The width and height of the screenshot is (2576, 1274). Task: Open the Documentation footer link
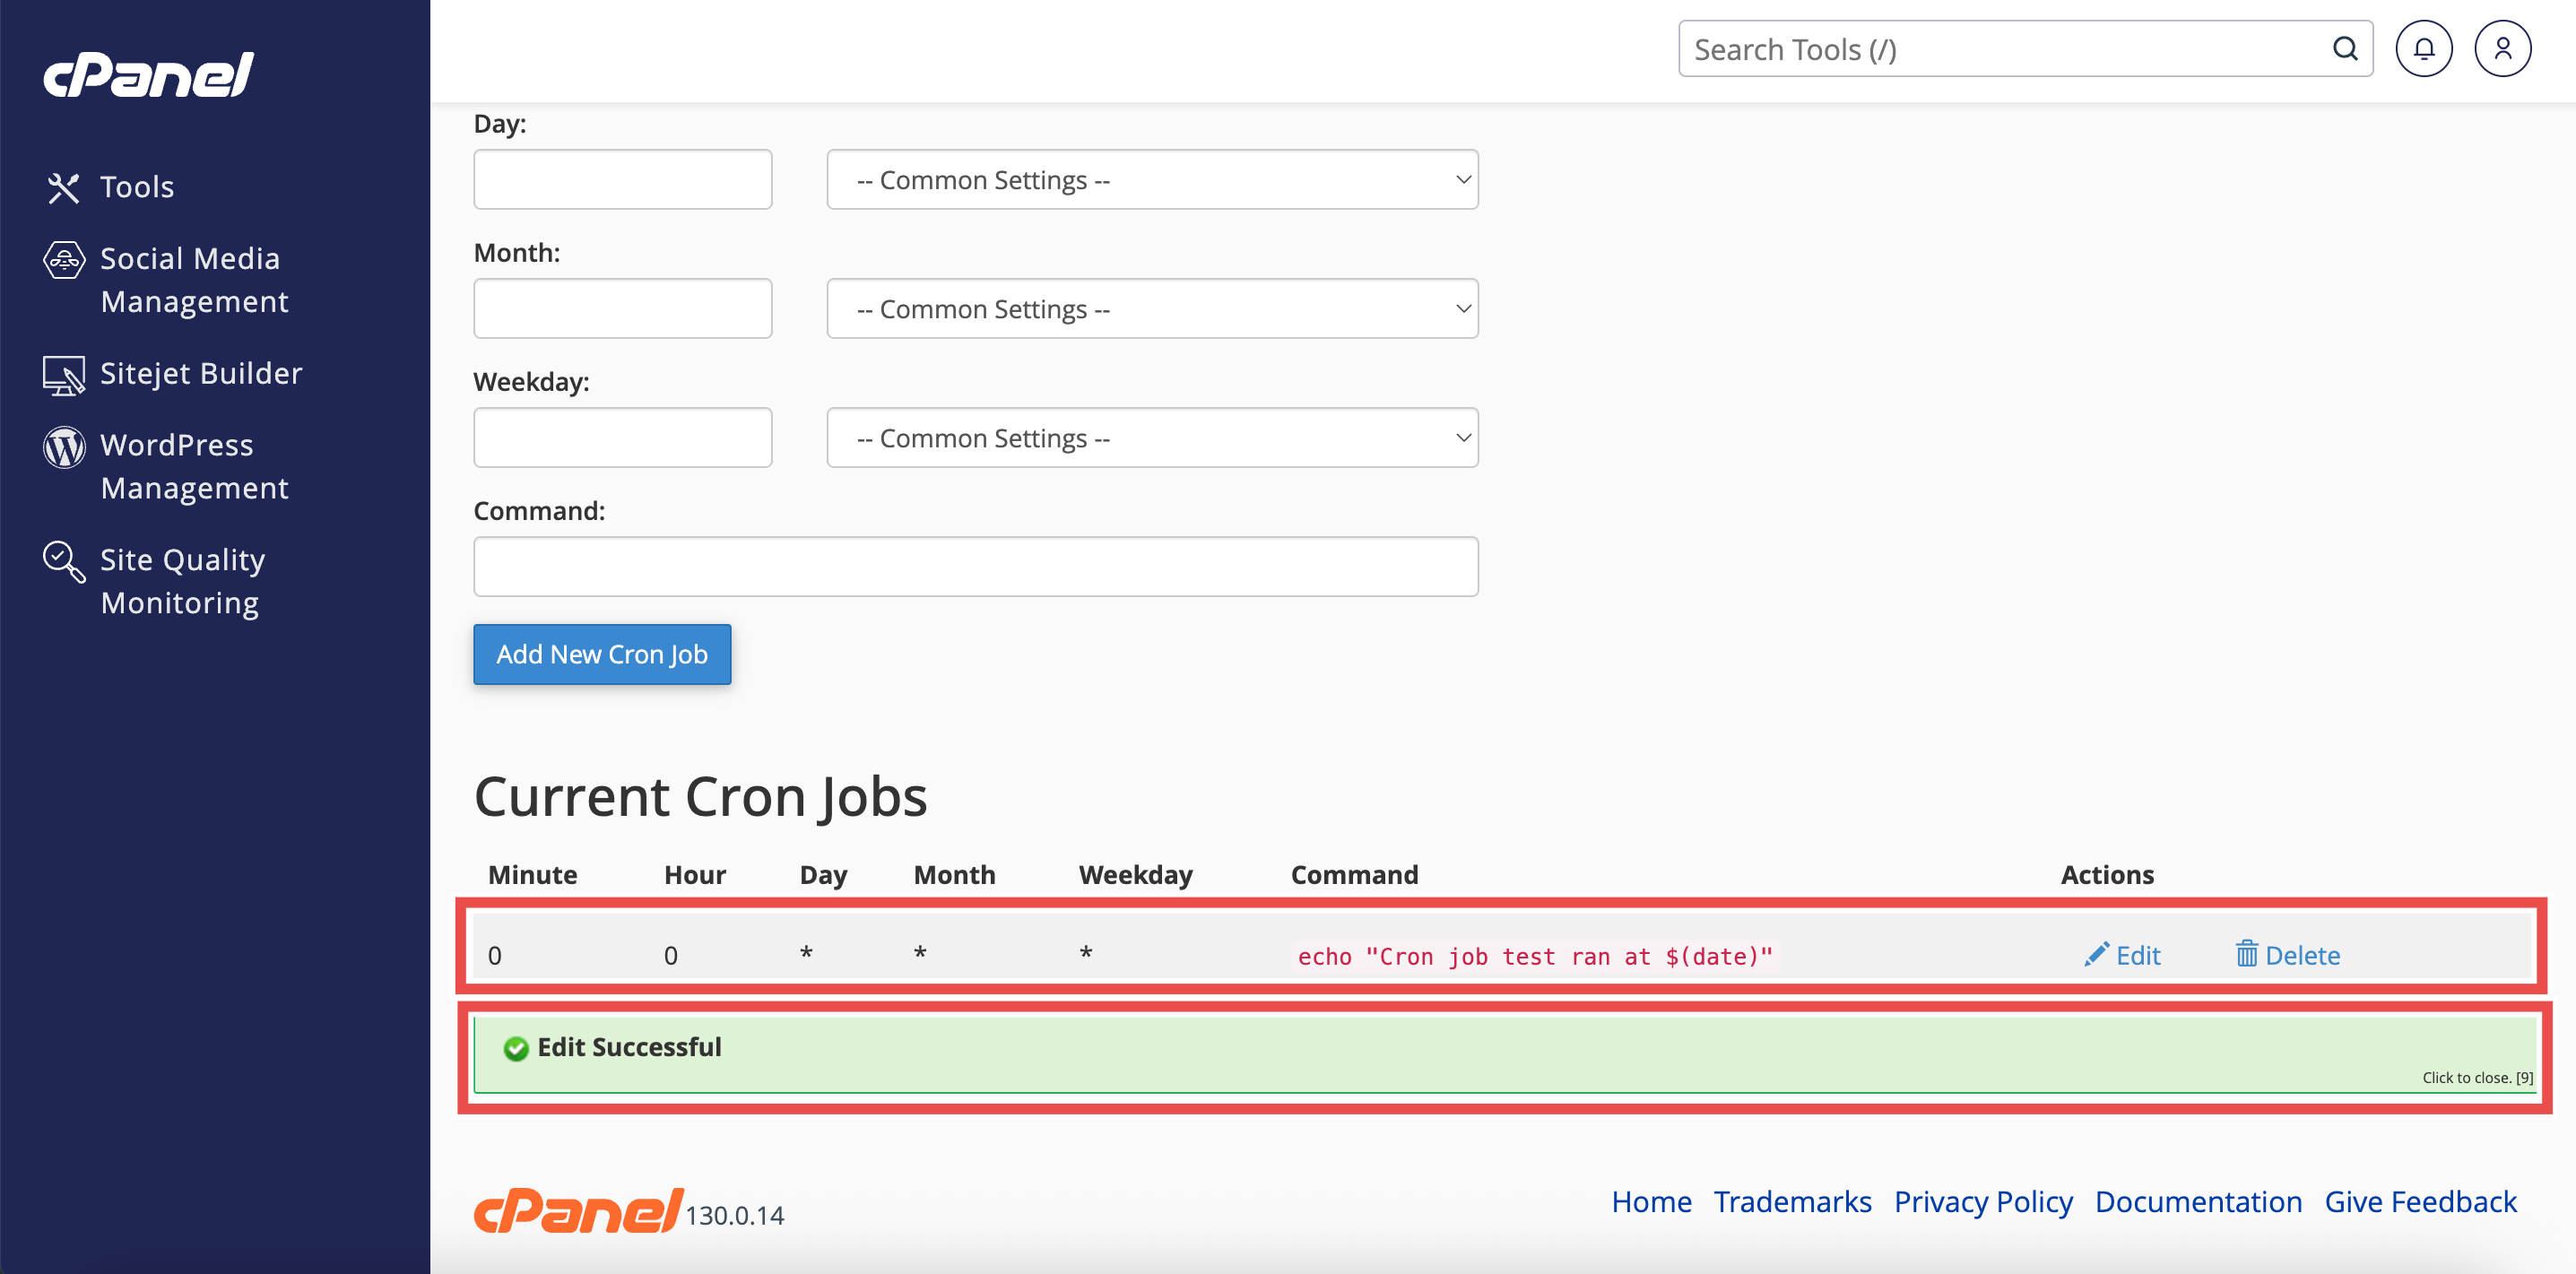2198,1201
